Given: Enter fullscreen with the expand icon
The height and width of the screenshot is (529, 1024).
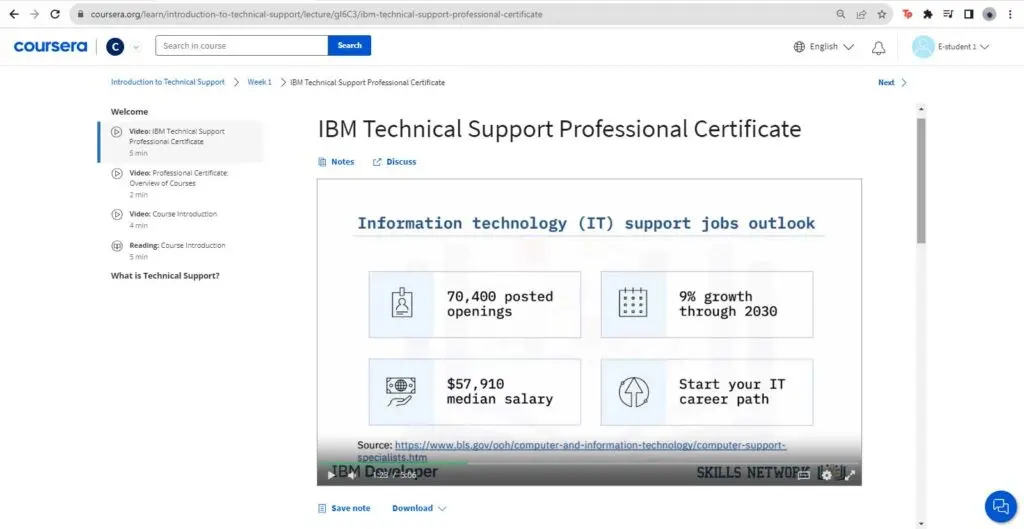Looking at the screenshot, I should (x=849, y=475).
